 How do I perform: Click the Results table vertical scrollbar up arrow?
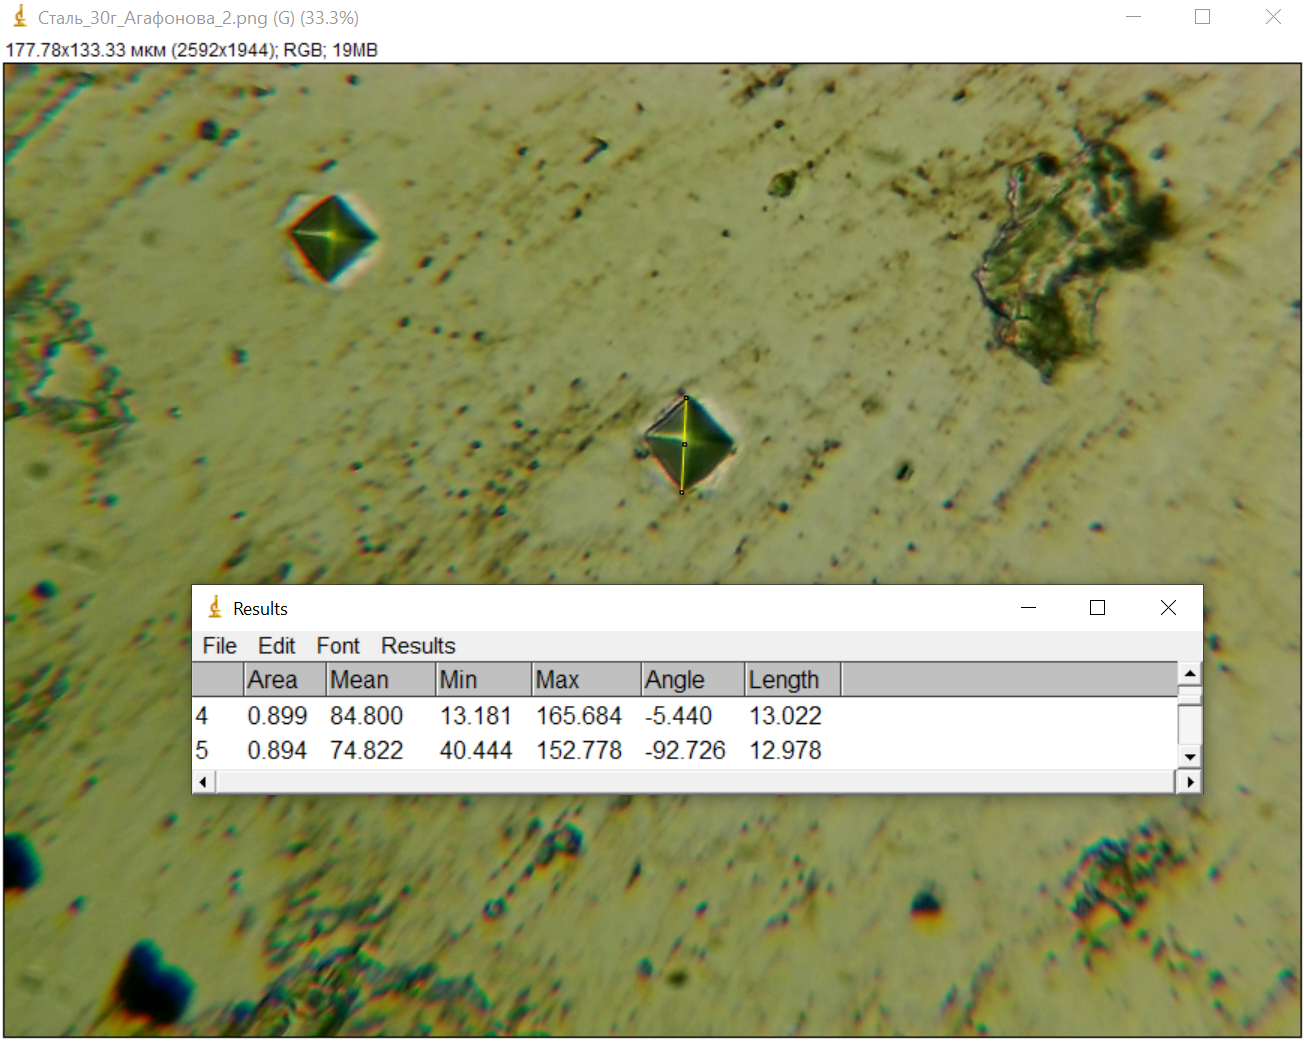click(1190, 673)
